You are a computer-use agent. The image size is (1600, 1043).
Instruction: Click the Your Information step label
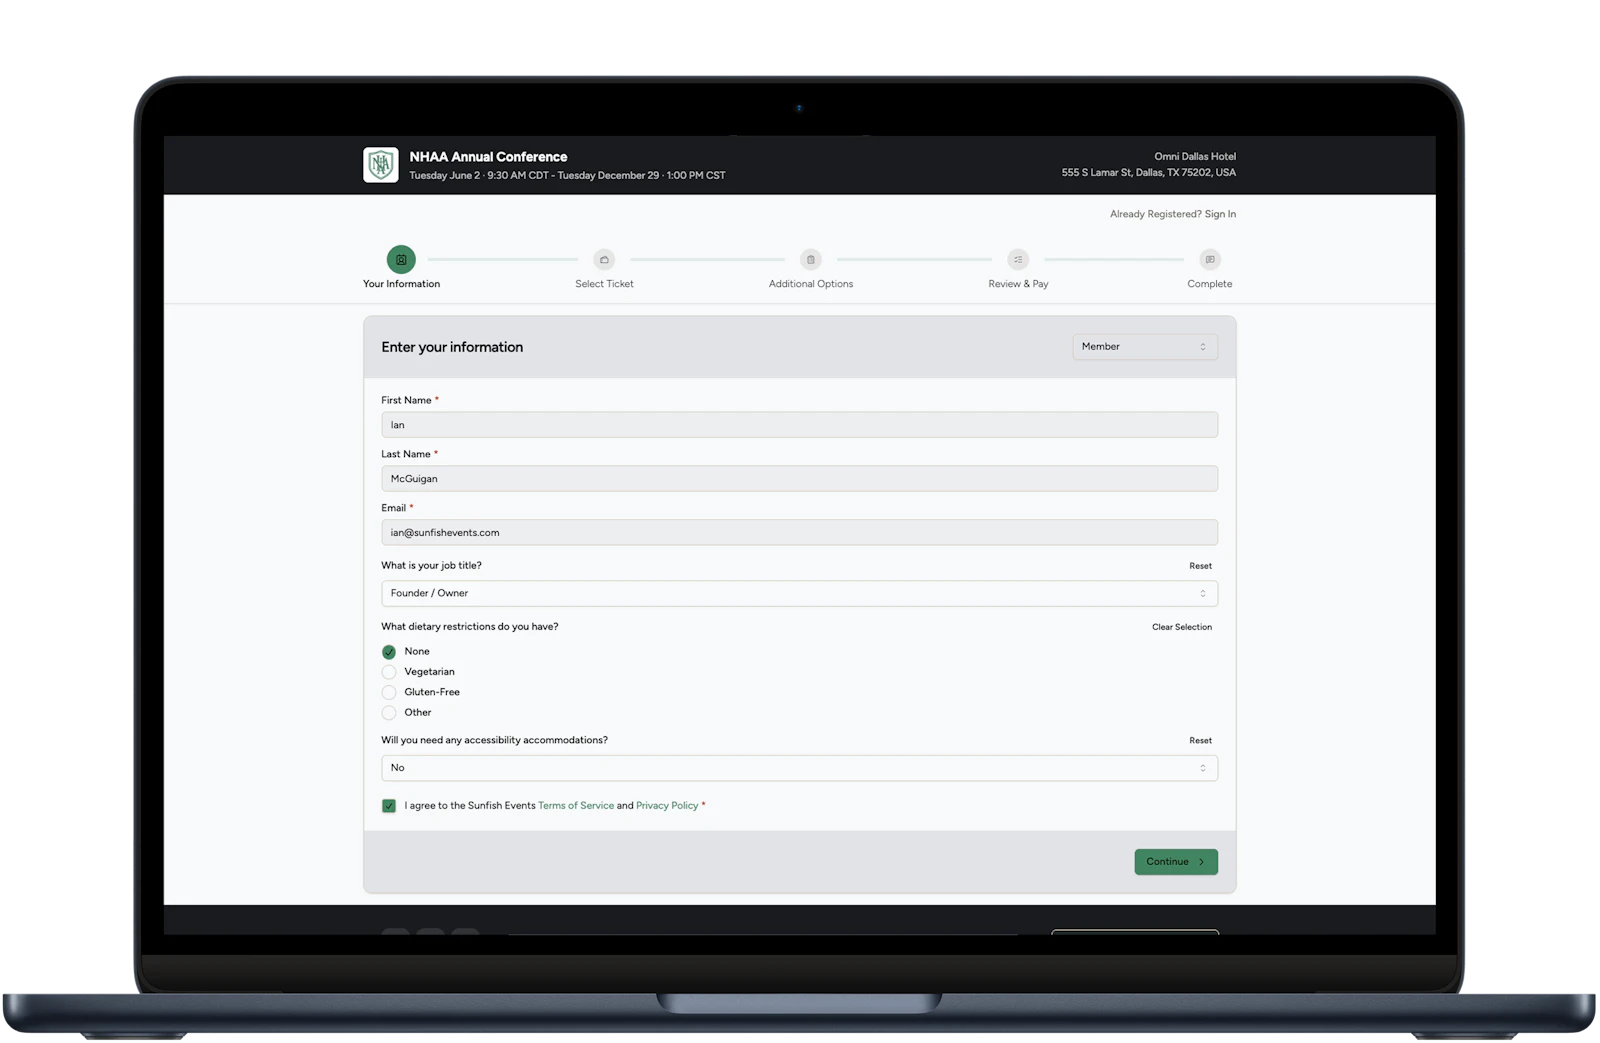pyautogui.click(x=401, y=284)
